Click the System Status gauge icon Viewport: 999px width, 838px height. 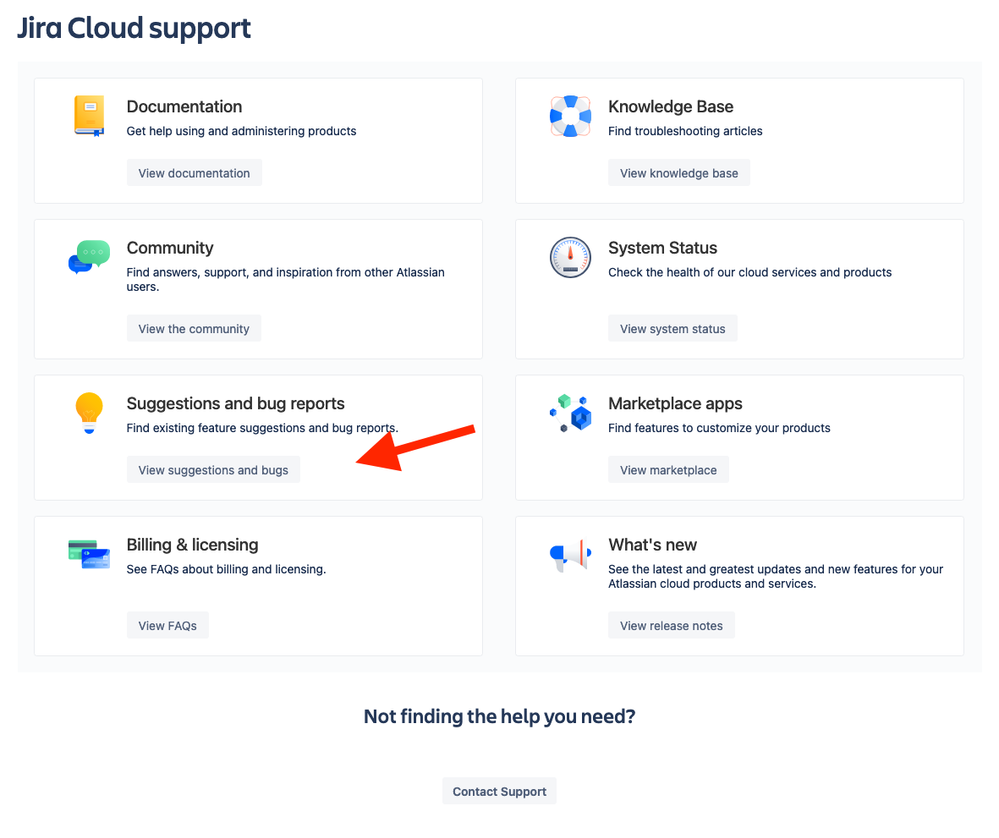coord(570,257)
